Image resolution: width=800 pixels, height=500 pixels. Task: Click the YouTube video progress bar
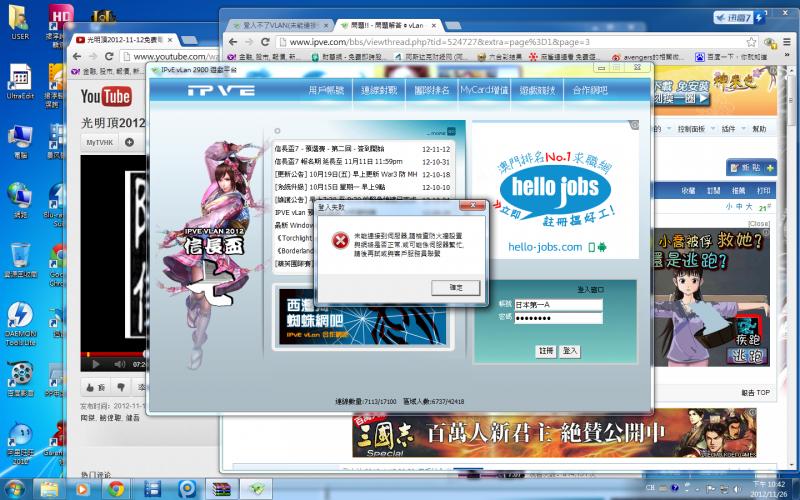click(x=114, y=354)
